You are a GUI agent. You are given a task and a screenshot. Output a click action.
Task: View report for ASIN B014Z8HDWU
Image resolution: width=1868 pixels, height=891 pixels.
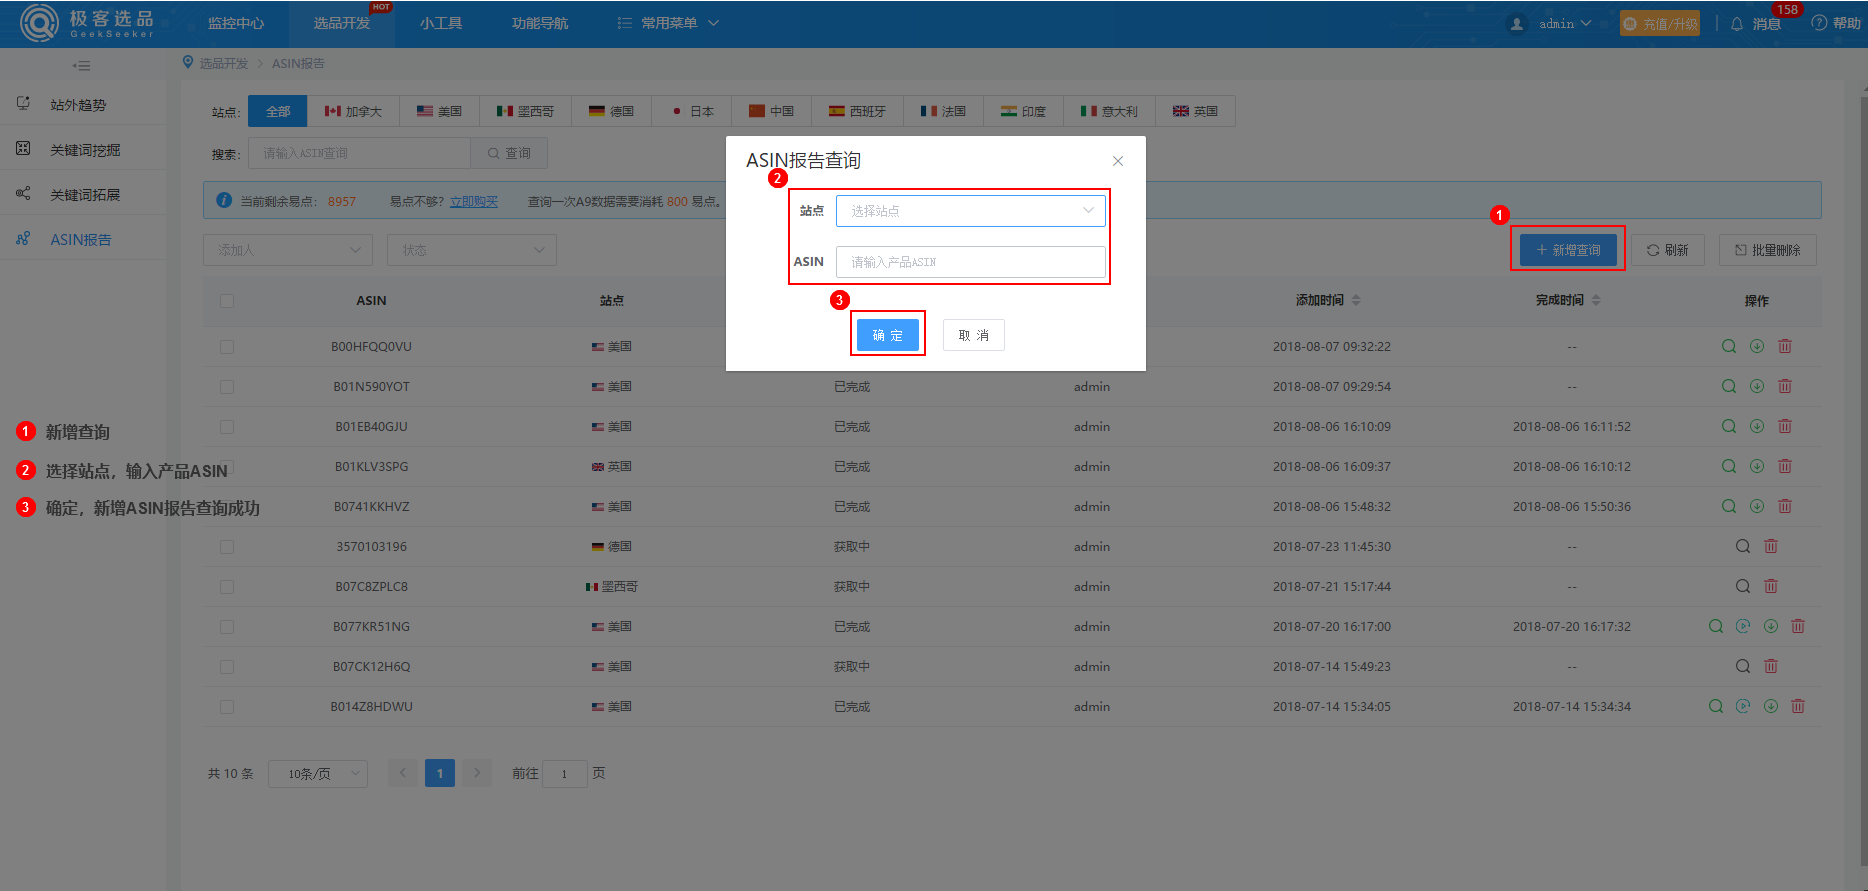click(1715, 706)
